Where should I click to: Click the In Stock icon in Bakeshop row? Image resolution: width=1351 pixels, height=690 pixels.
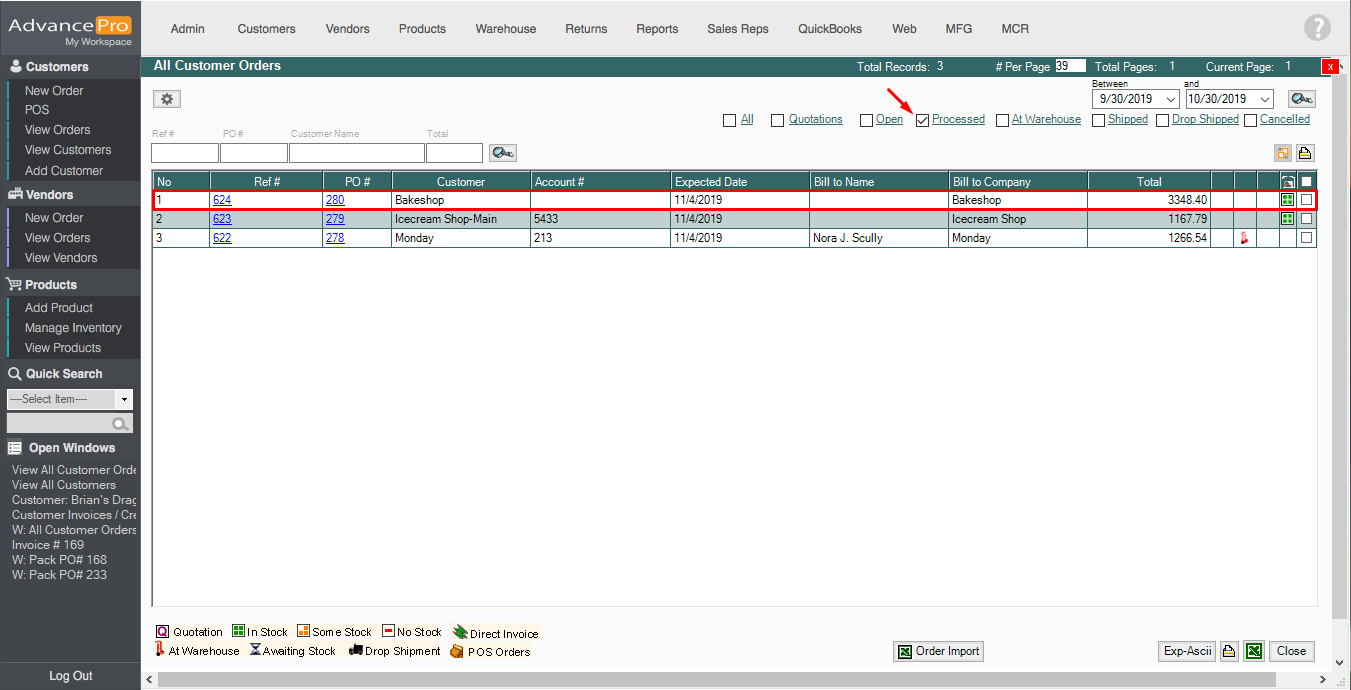[x=1287, y=200]
